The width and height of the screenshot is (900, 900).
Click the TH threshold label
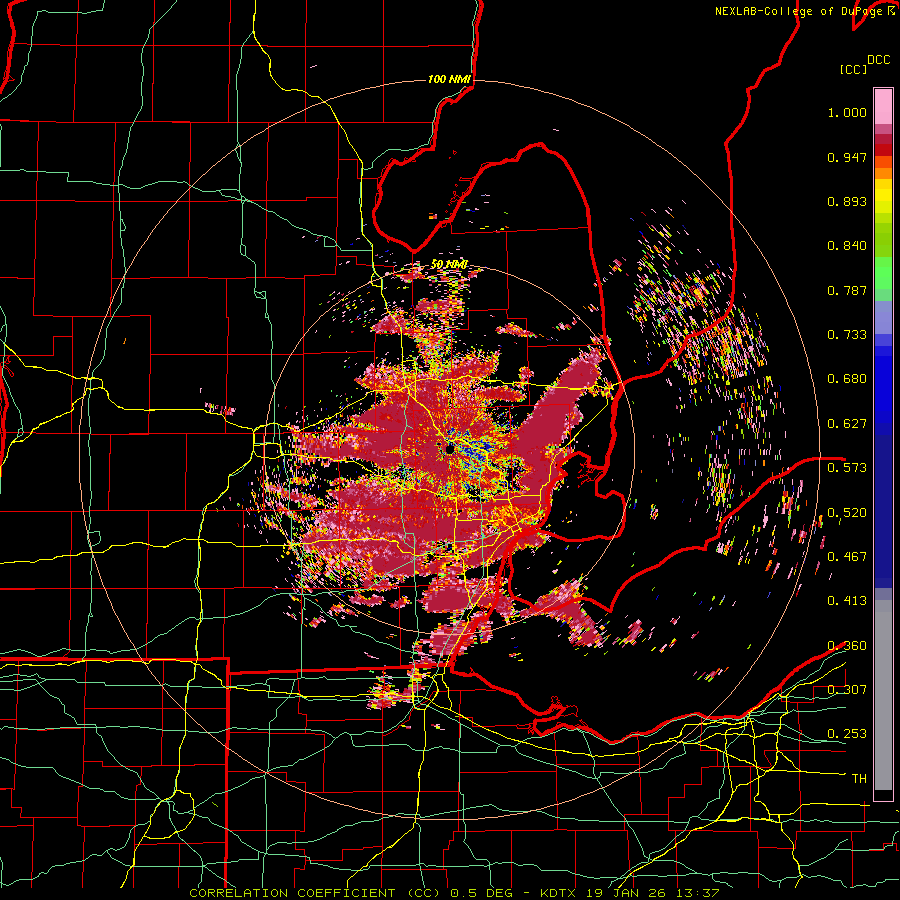(x=859, y=779)
